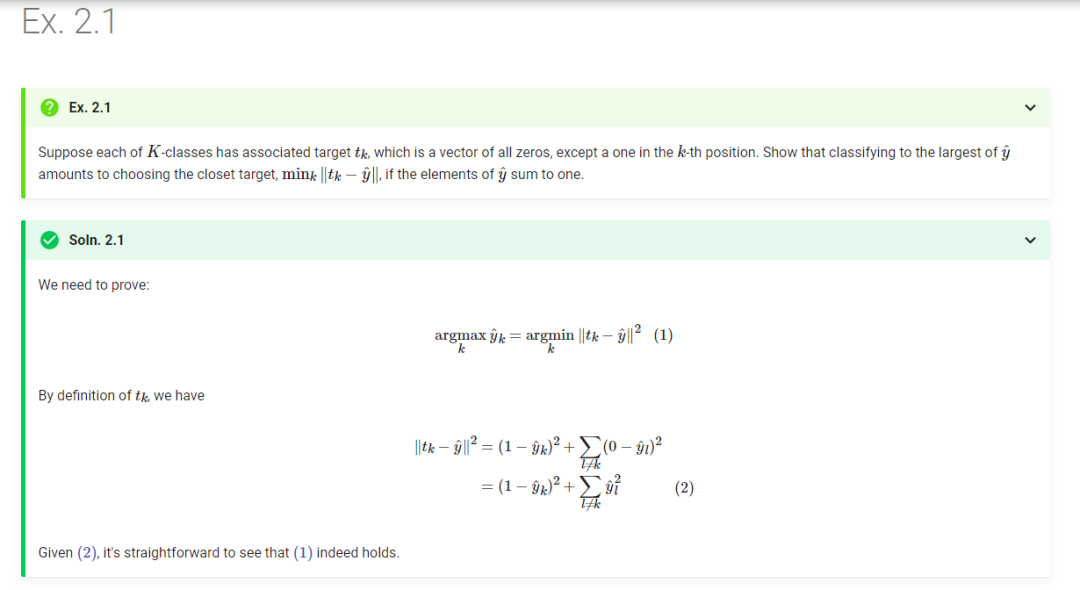This screenshot has height=590, width=1080.
Task: Click the (1) number beside the argmax equation
Action: [x=663, y=336]
